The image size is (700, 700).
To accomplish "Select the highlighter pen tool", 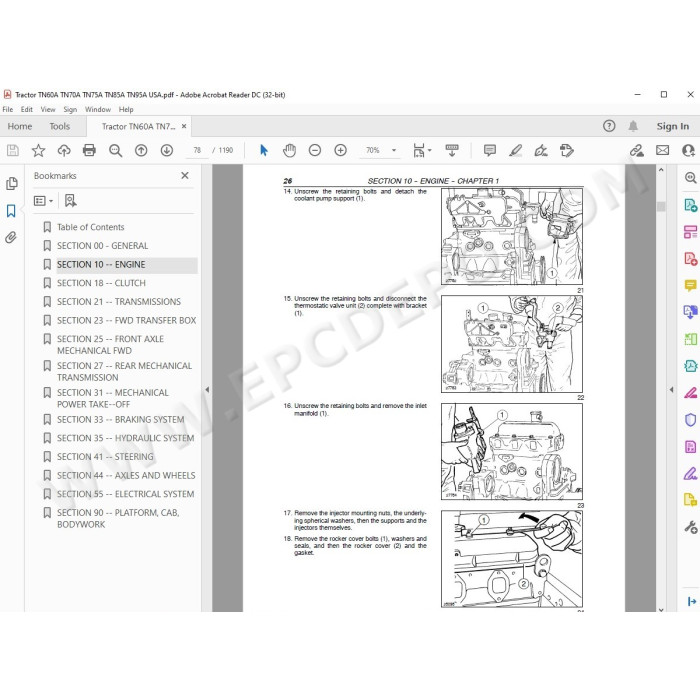I will 515,150.
